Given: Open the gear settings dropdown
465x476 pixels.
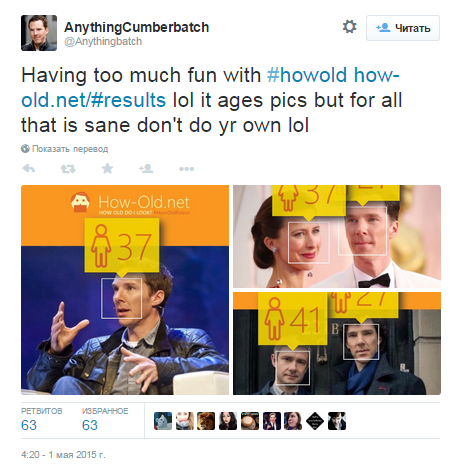Looking at the screenshot, I should pyautogui.click(x=349, y=27).
